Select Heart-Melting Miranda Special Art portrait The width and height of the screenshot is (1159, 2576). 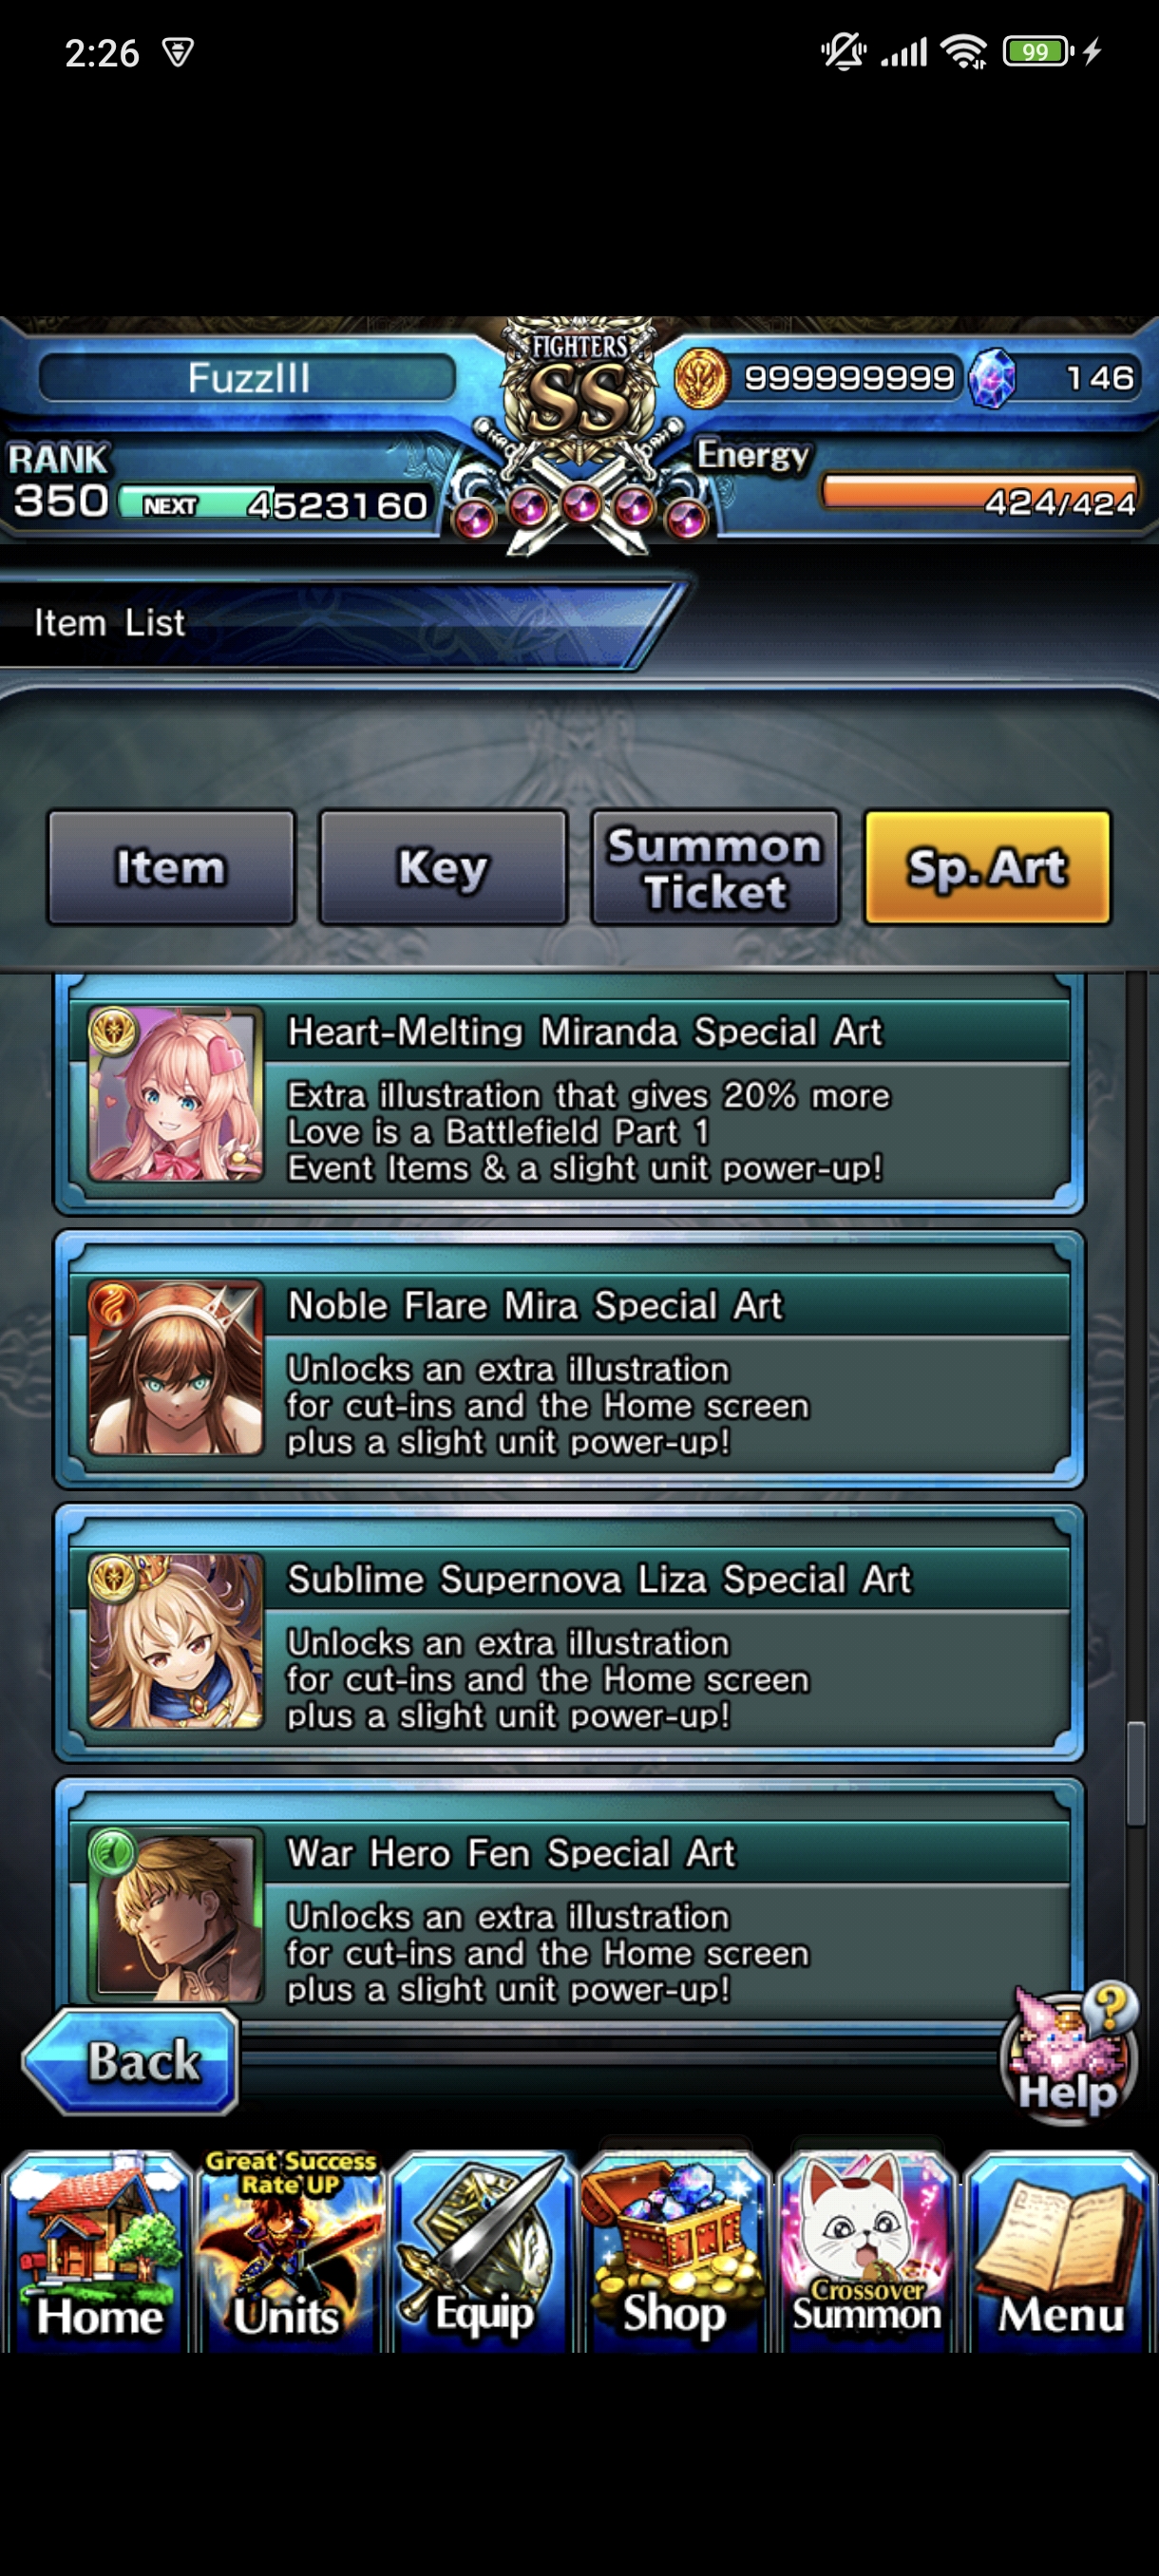click(176, 1093)
